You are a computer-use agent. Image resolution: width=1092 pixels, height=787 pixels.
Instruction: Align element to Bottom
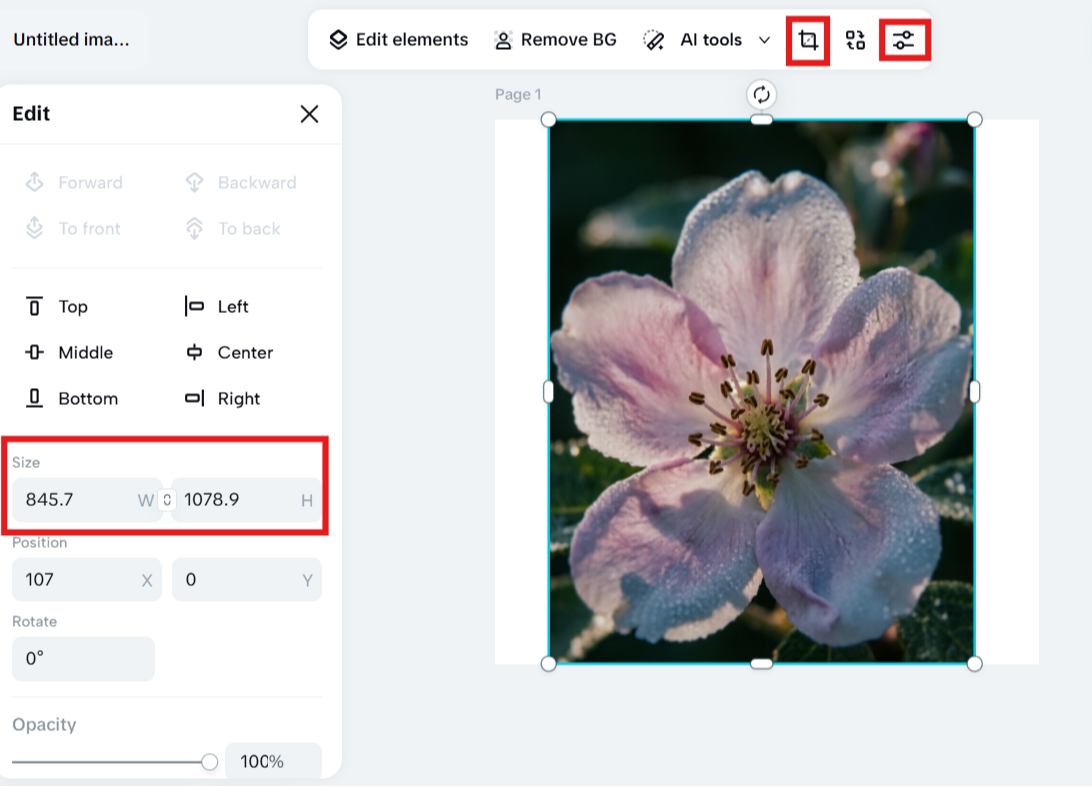pos(72,398)
